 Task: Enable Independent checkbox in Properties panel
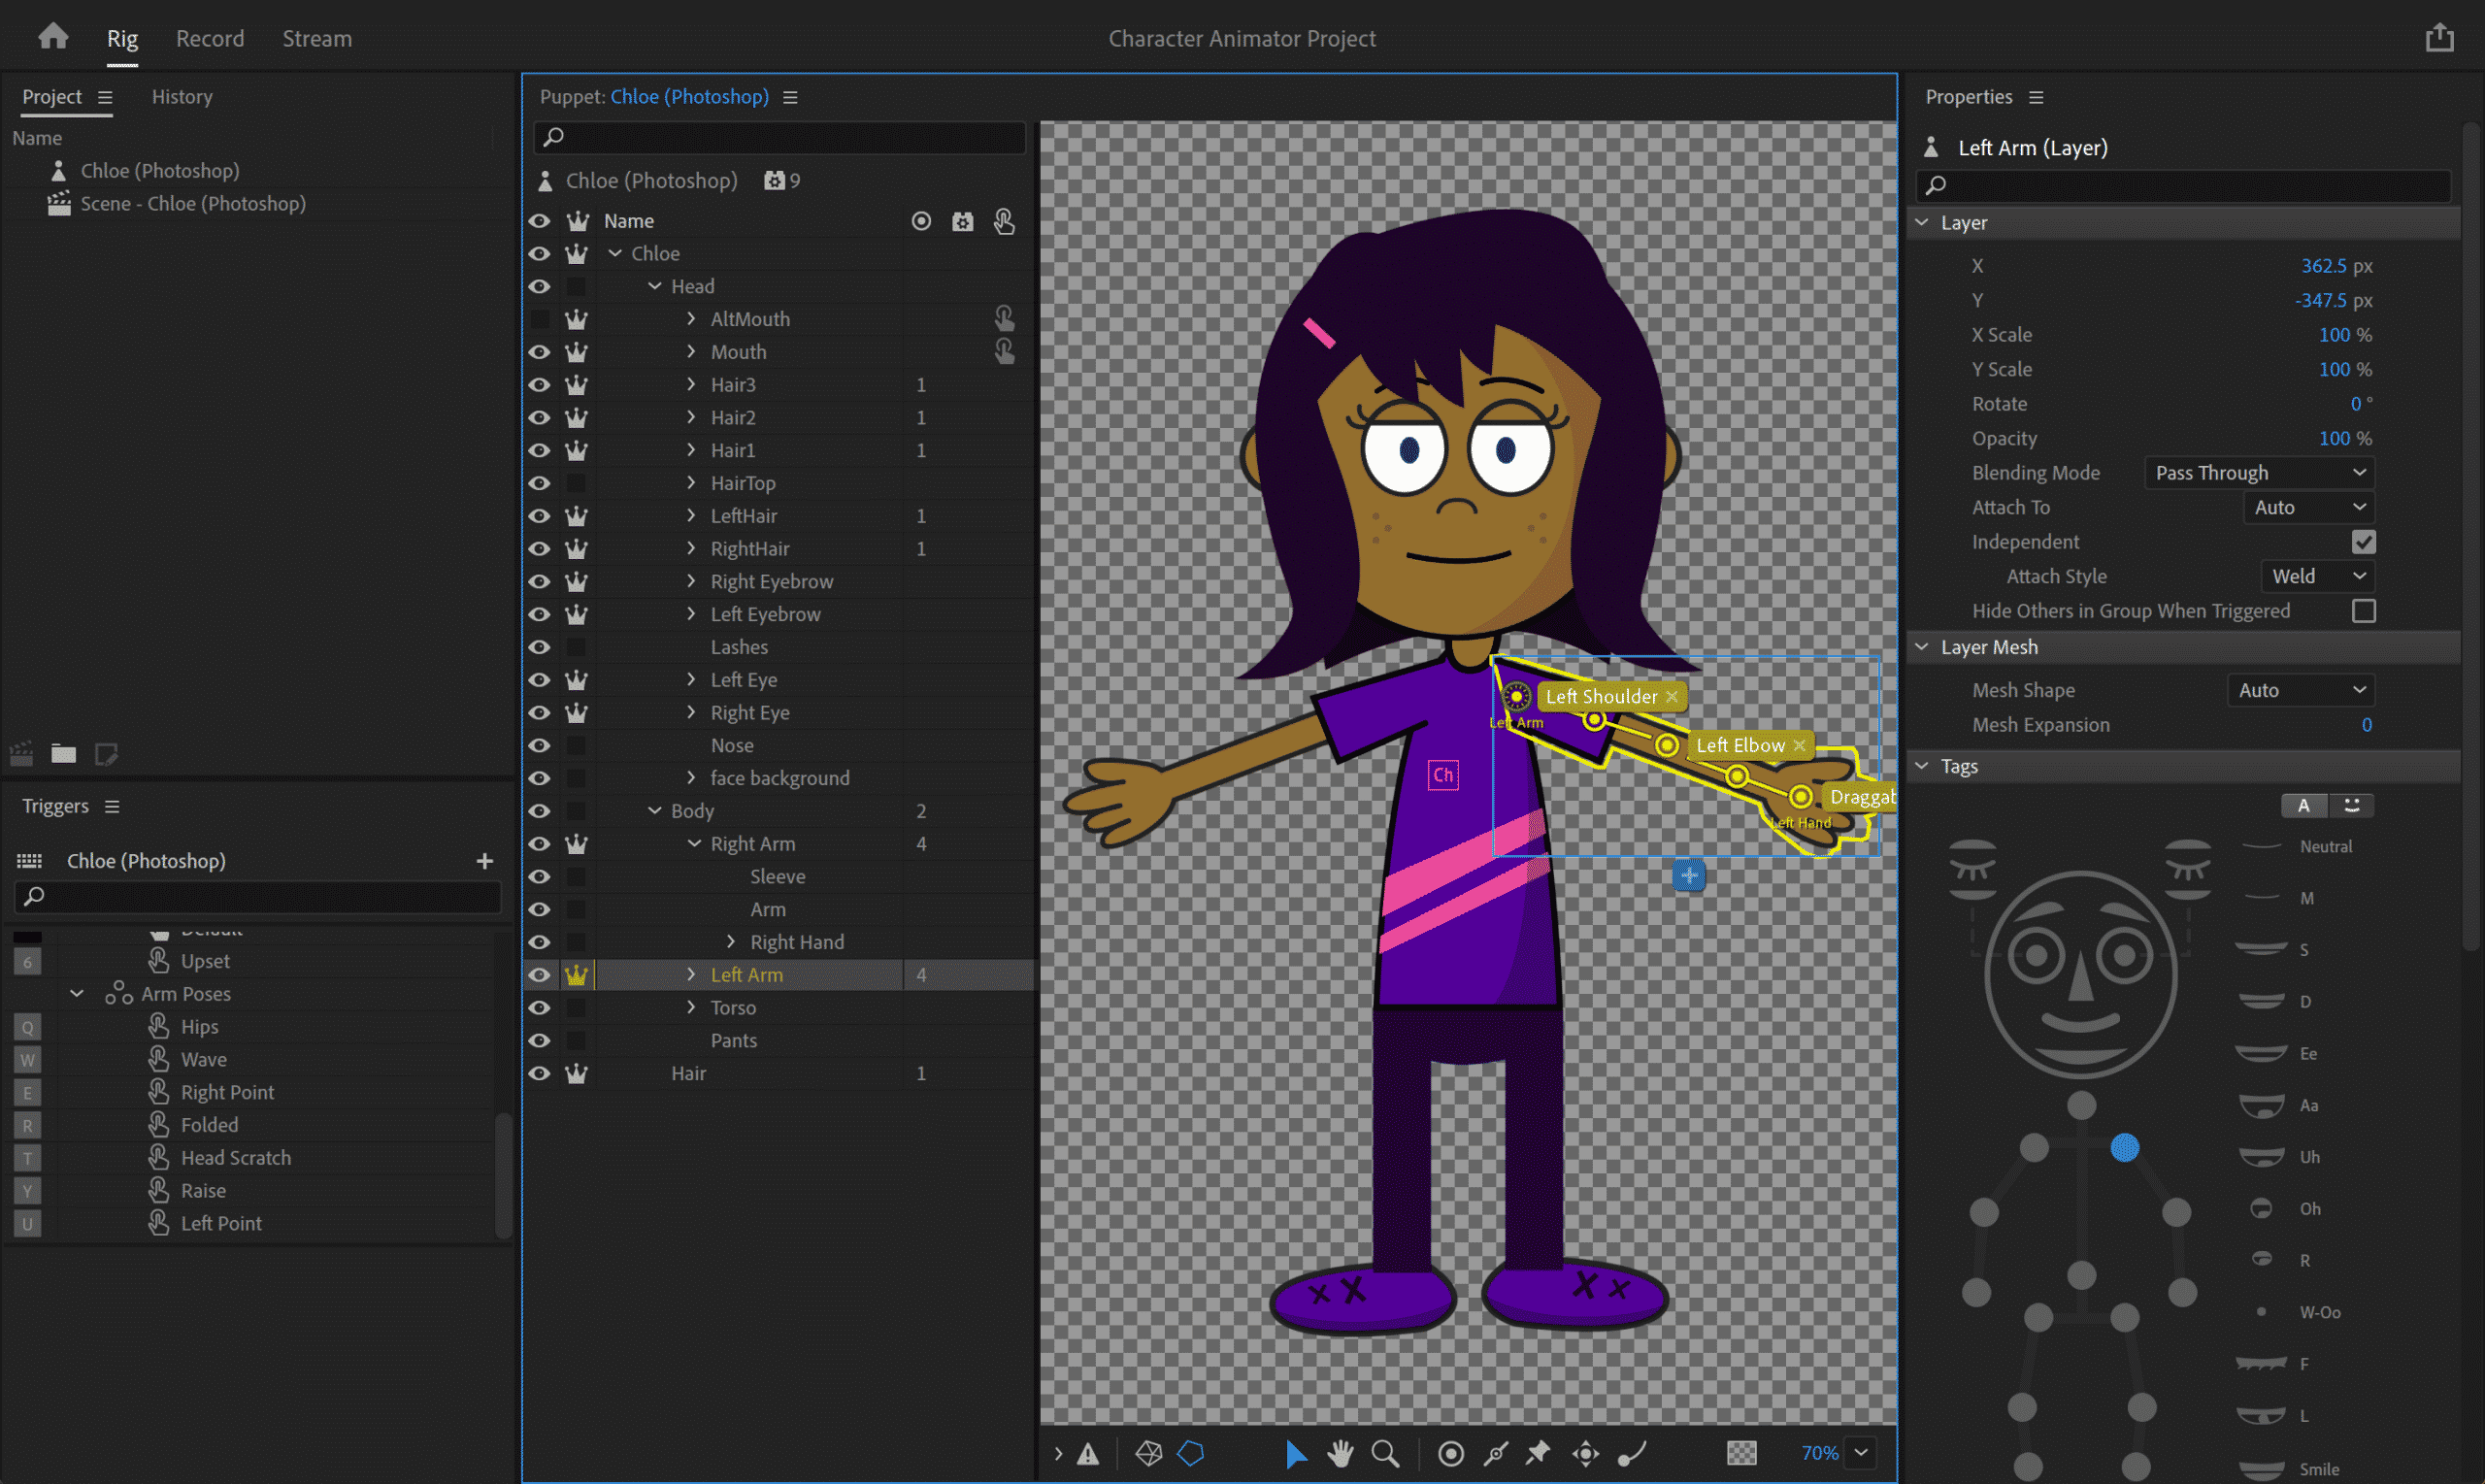[2363, 541]
